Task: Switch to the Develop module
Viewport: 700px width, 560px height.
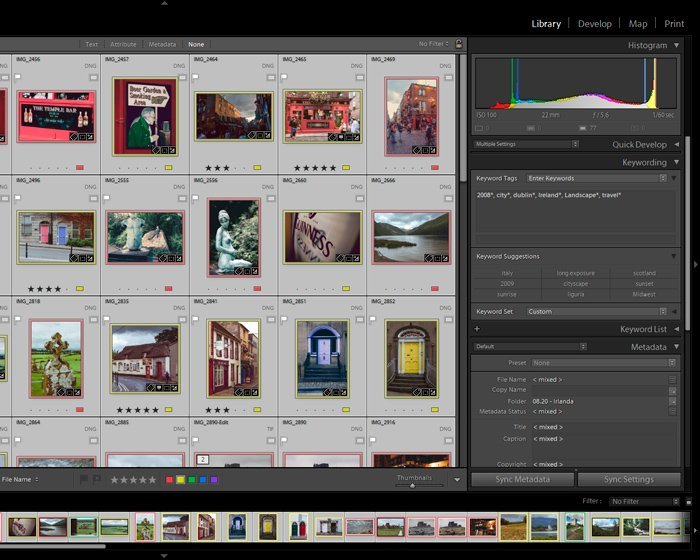Action: pos(595,24)
